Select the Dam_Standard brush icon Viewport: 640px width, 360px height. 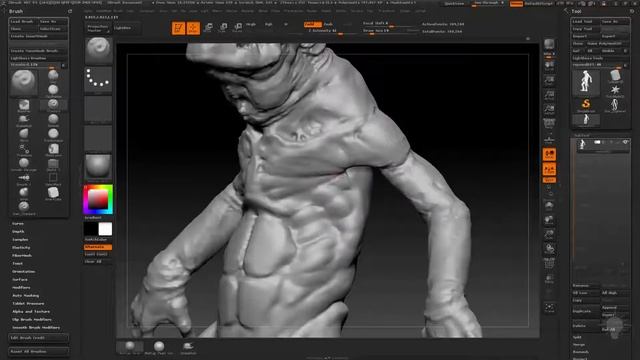24,207
